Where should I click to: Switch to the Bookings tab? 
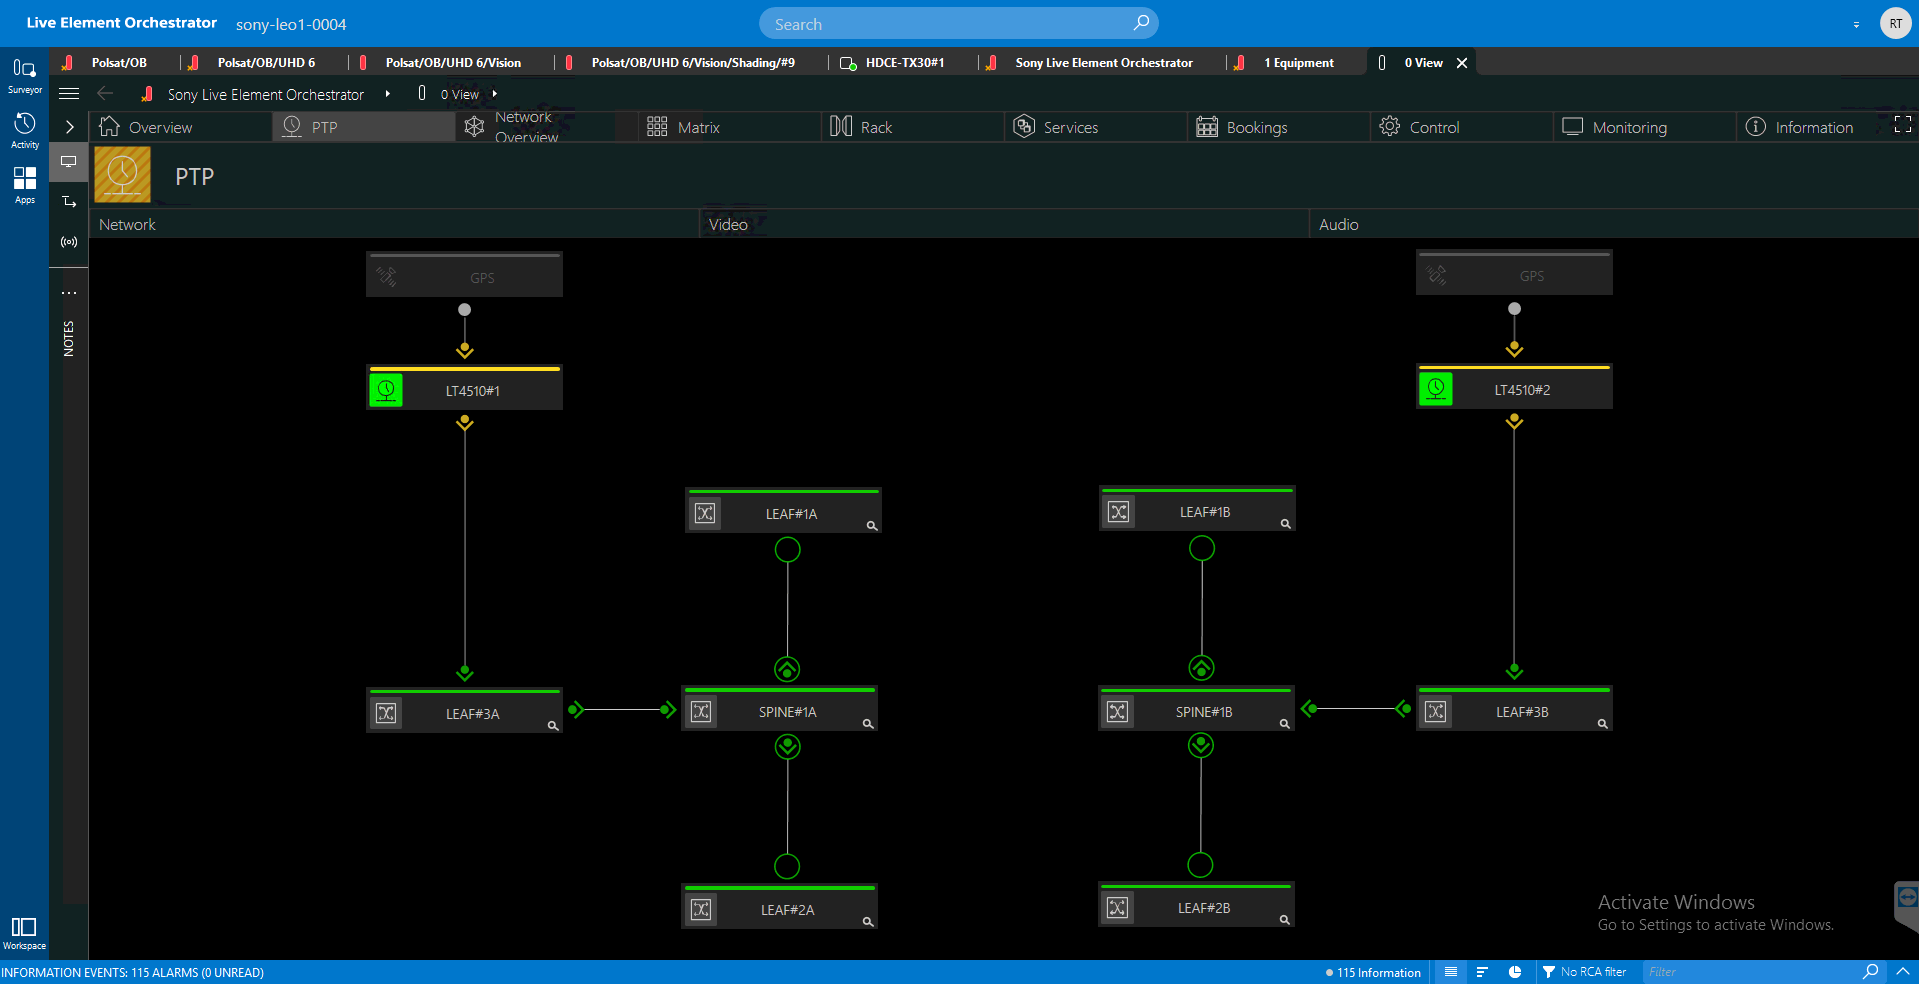point(1278,127)
